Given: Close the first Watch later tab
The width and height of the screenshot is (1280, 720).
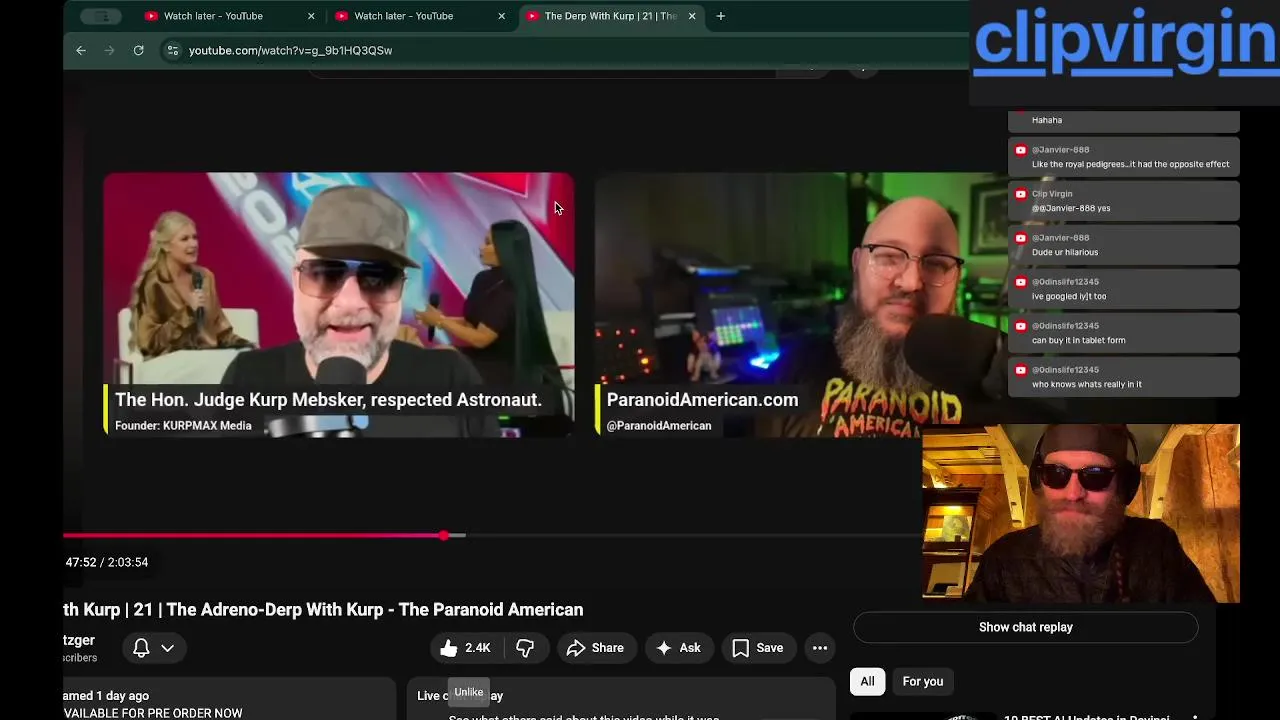Looking at the screenshot, I should click(x=311, y=16).
